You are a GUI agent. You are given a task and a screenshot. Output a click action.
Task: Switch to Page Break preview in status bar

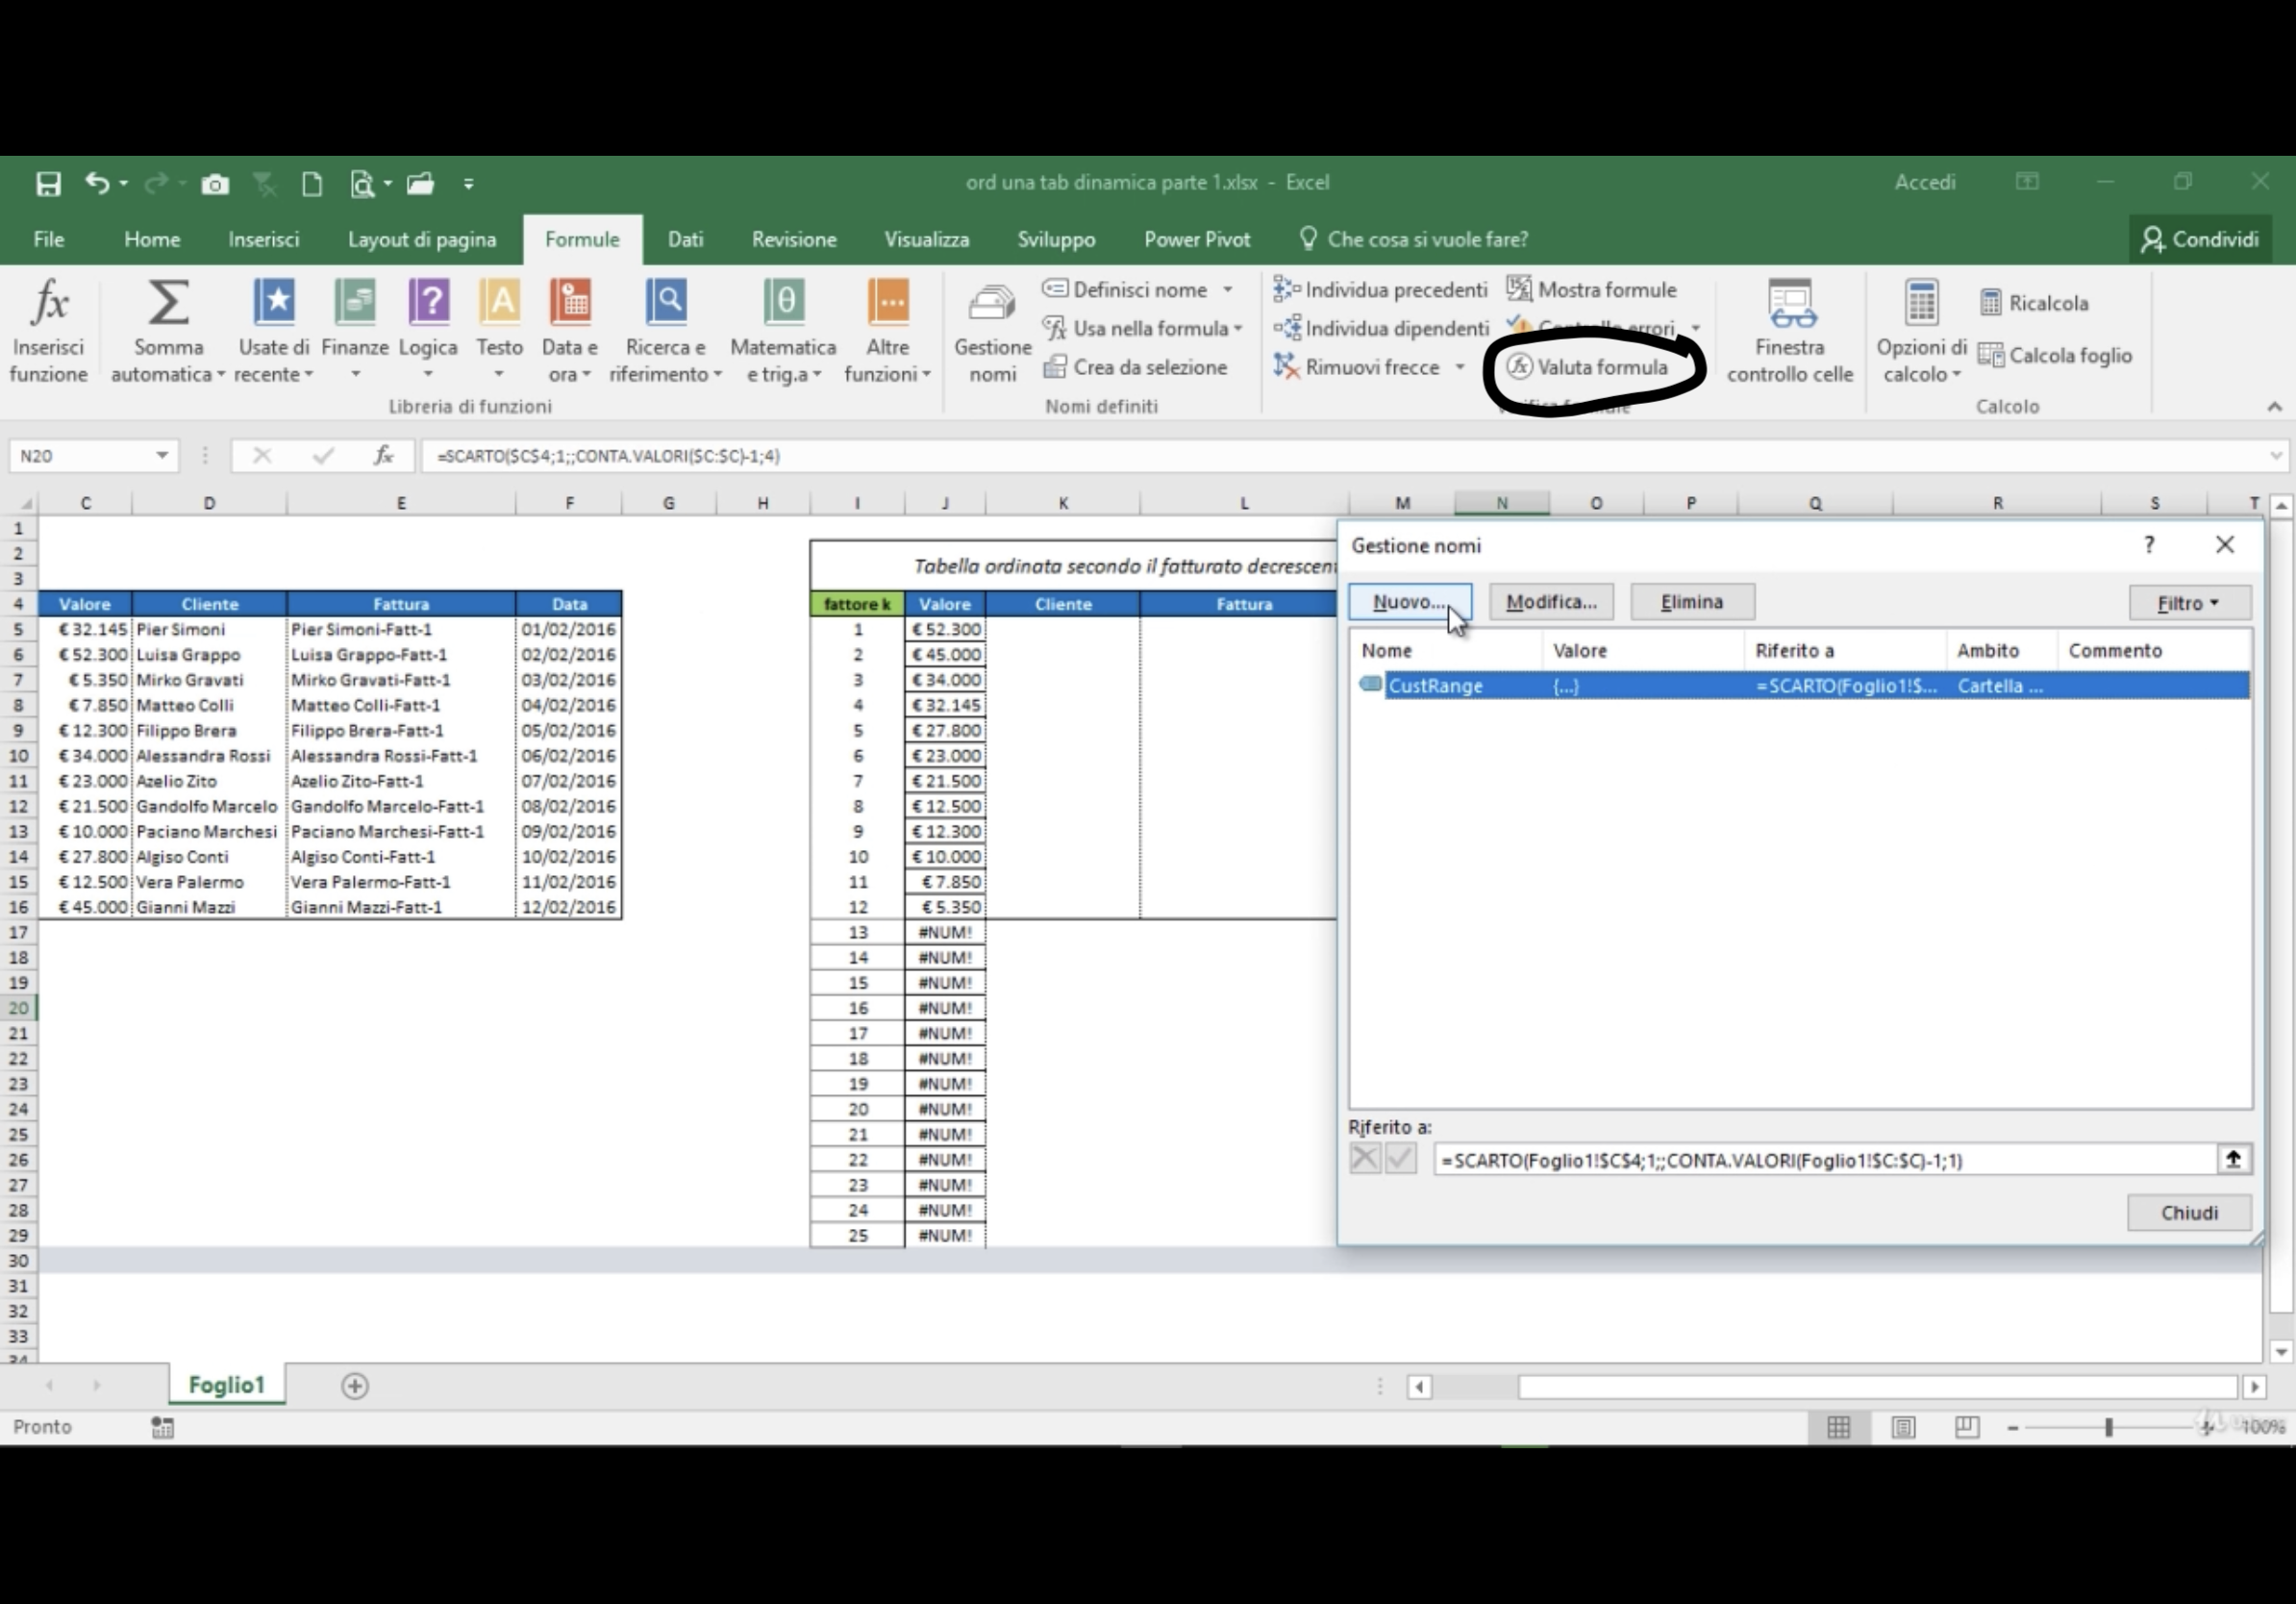click(1966, 1427)
